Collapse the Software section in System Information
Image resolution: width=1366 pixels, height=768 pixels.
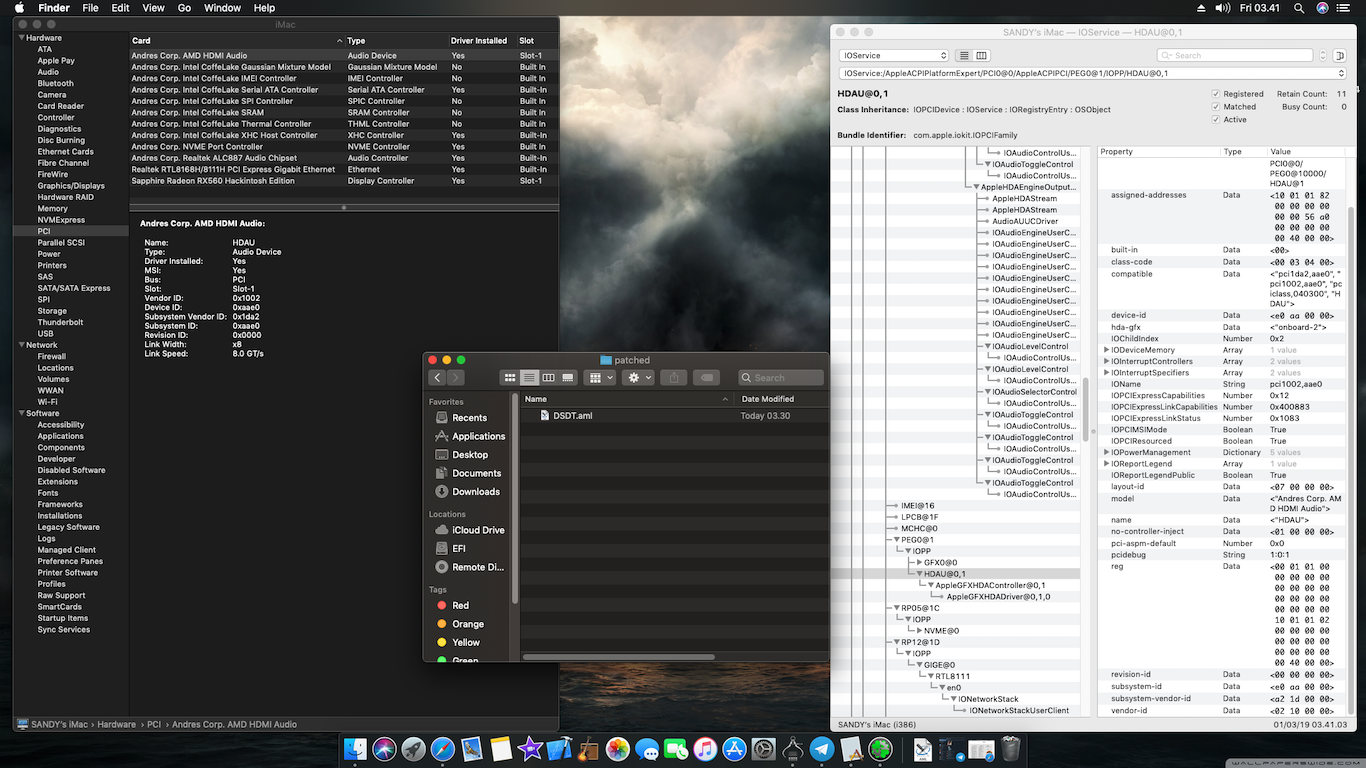pyautogui.click(x=21, y=413)
